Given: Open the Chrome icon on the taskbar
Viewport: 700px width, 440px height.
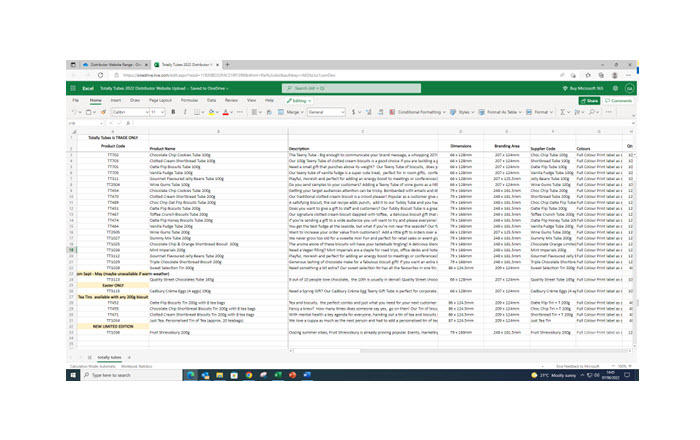Looking at the screenshot, I should point(249,375).
